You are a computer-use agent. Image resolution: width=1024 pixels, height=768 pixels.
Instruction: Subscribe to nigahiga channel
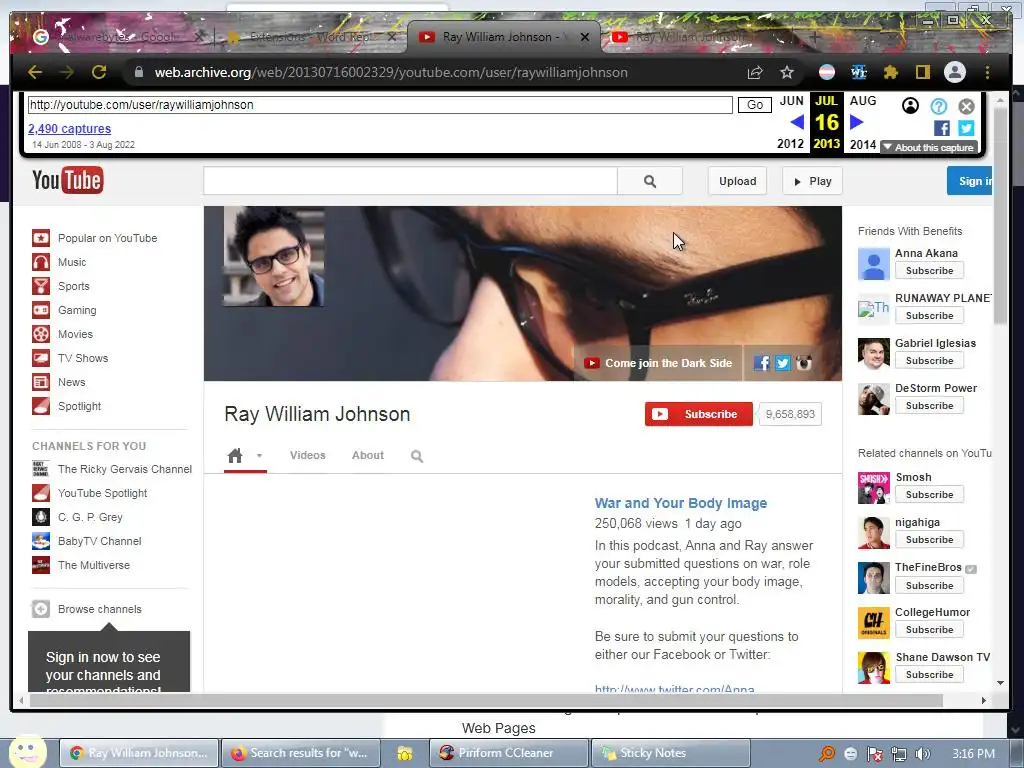point(929,539)
